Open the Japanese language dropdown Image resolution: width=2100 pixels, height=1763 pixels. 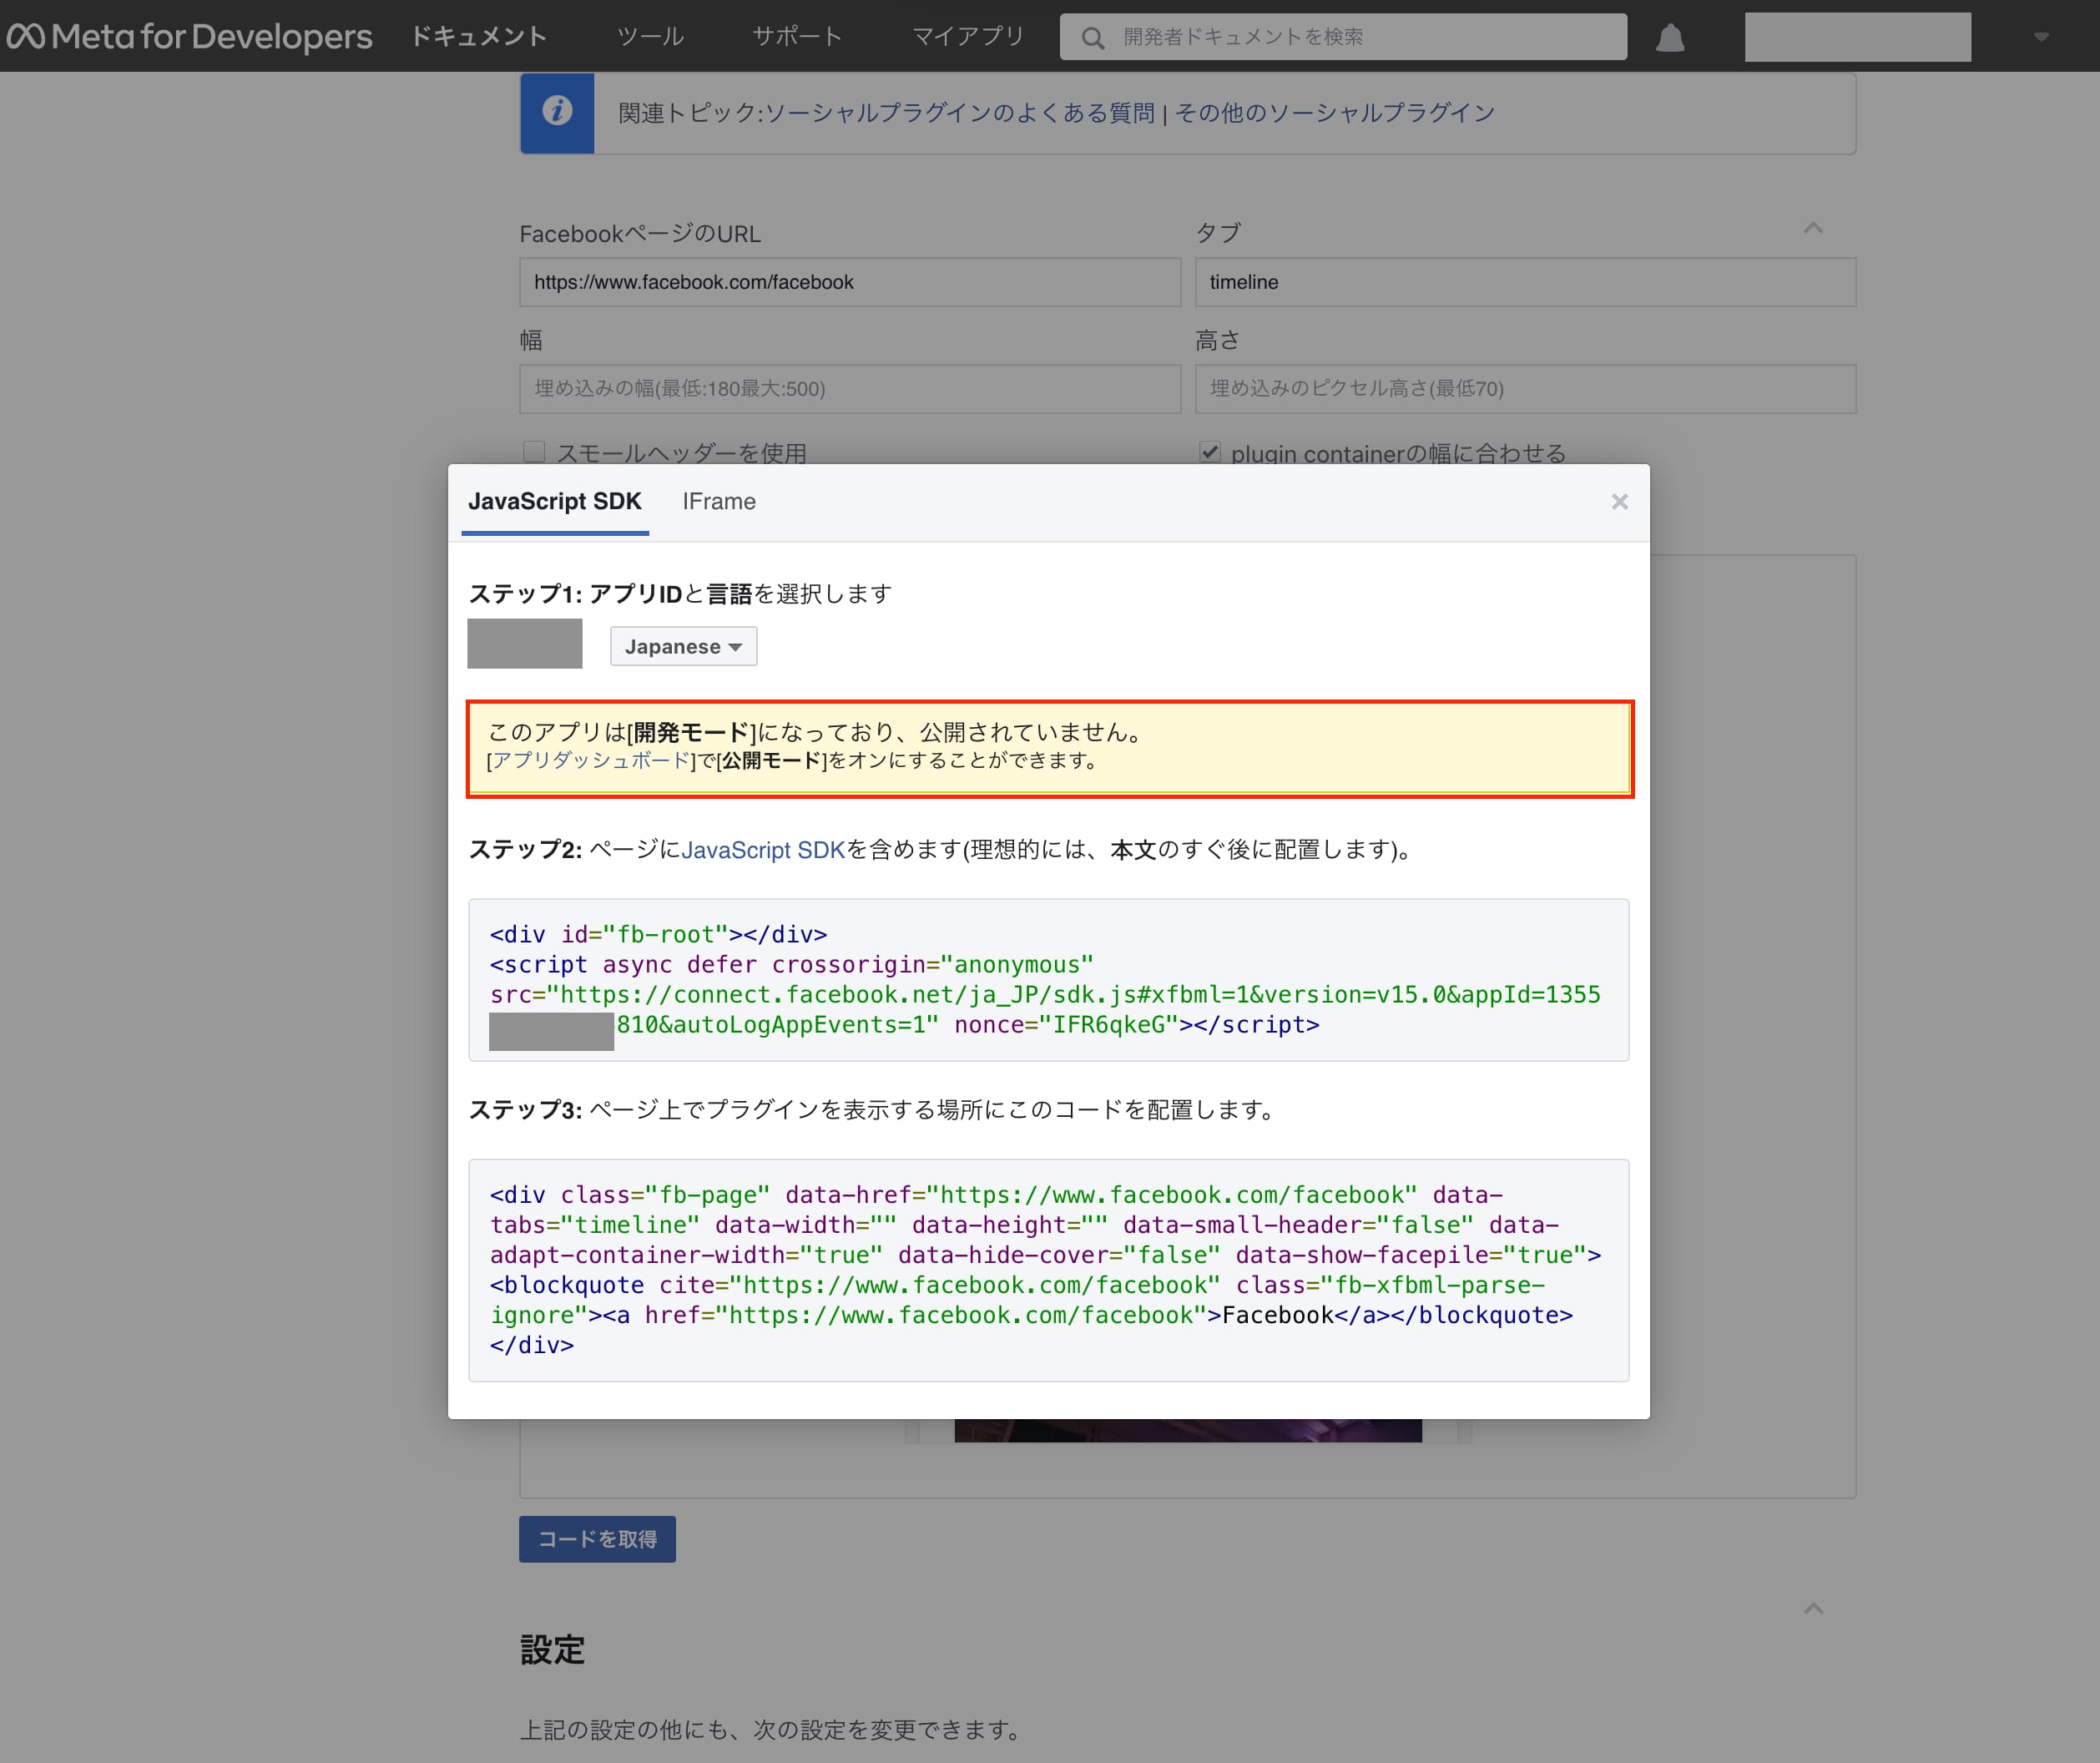click(683, 646)
